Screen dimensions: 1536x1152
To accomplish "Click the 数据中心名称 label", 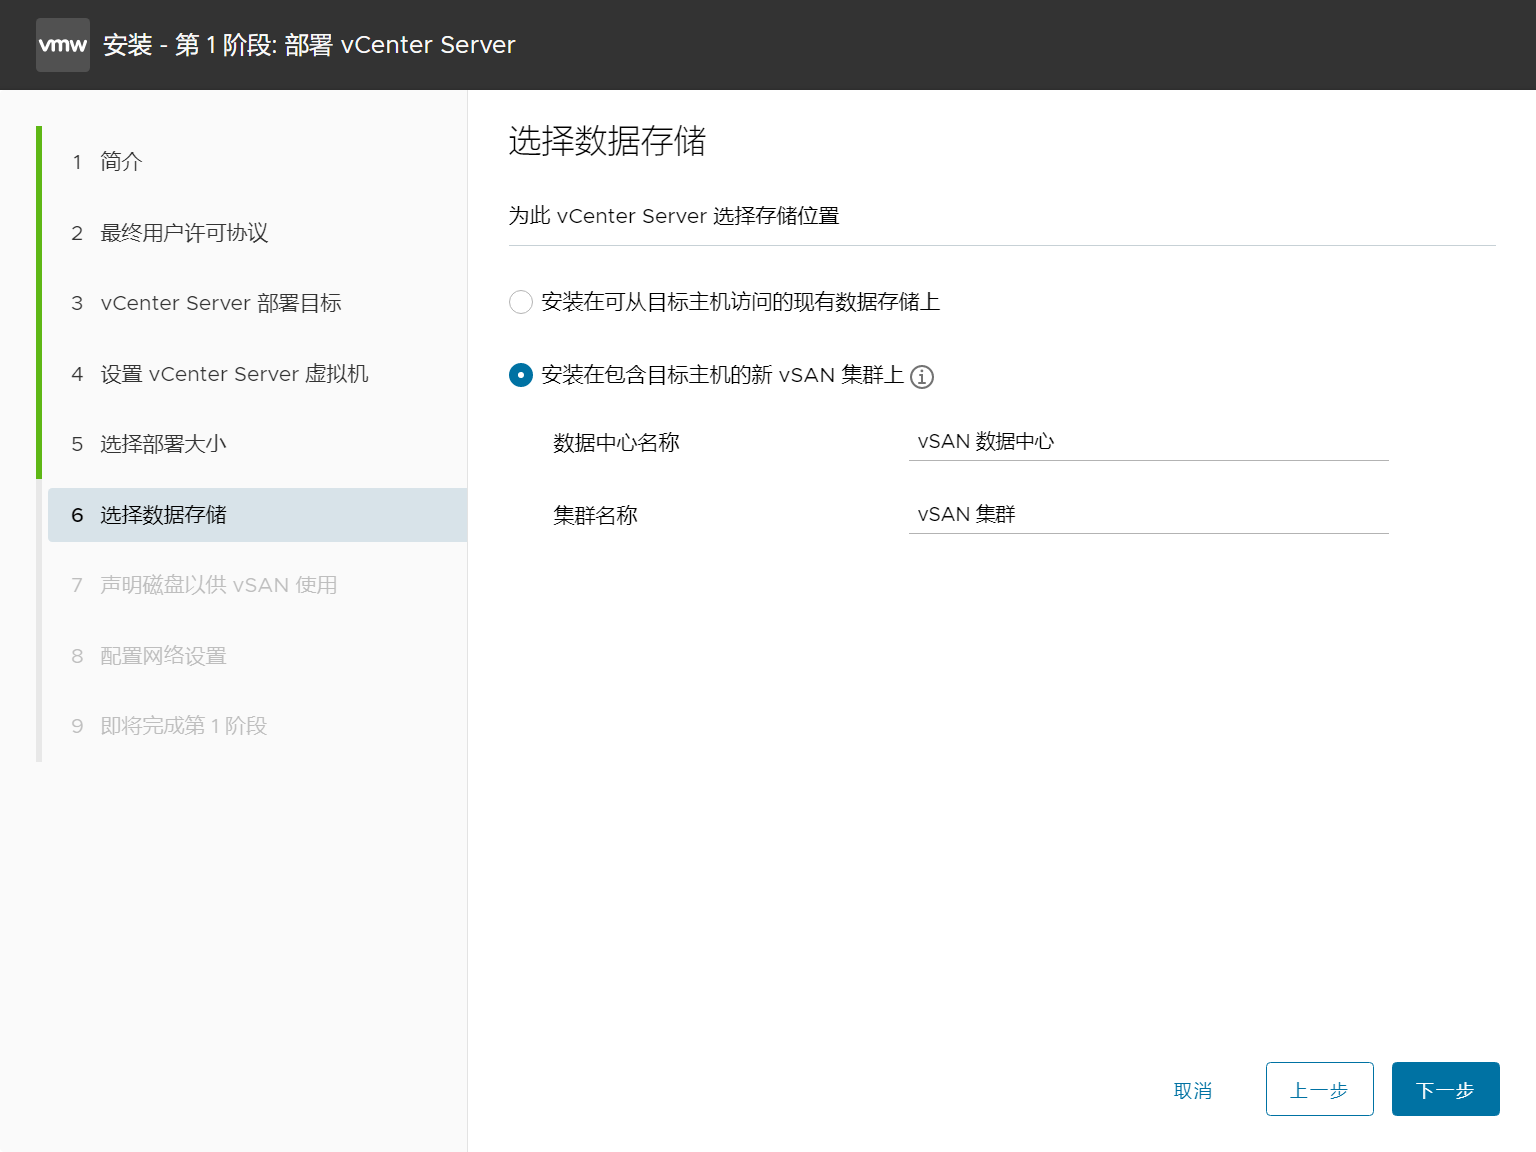I will coord(616,443).
